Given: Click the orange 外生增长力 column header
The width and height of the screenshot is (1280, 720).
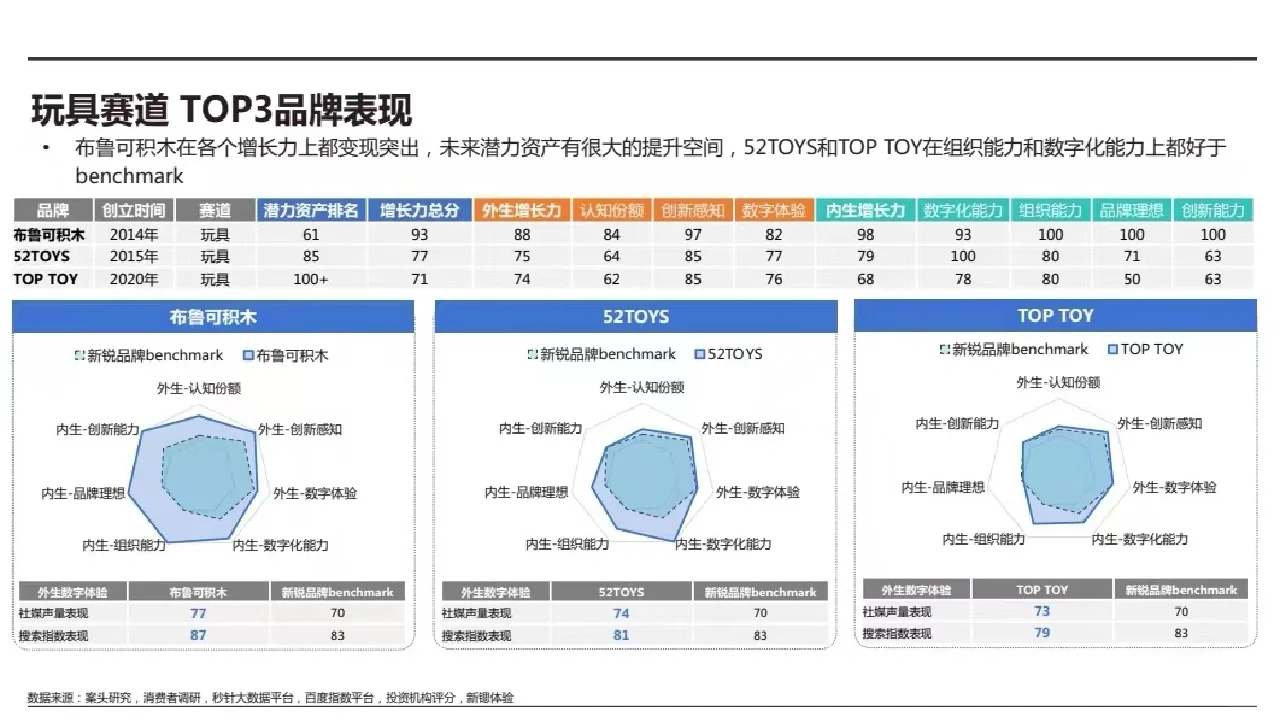Looking at the screenshot, I should point(522,211).
